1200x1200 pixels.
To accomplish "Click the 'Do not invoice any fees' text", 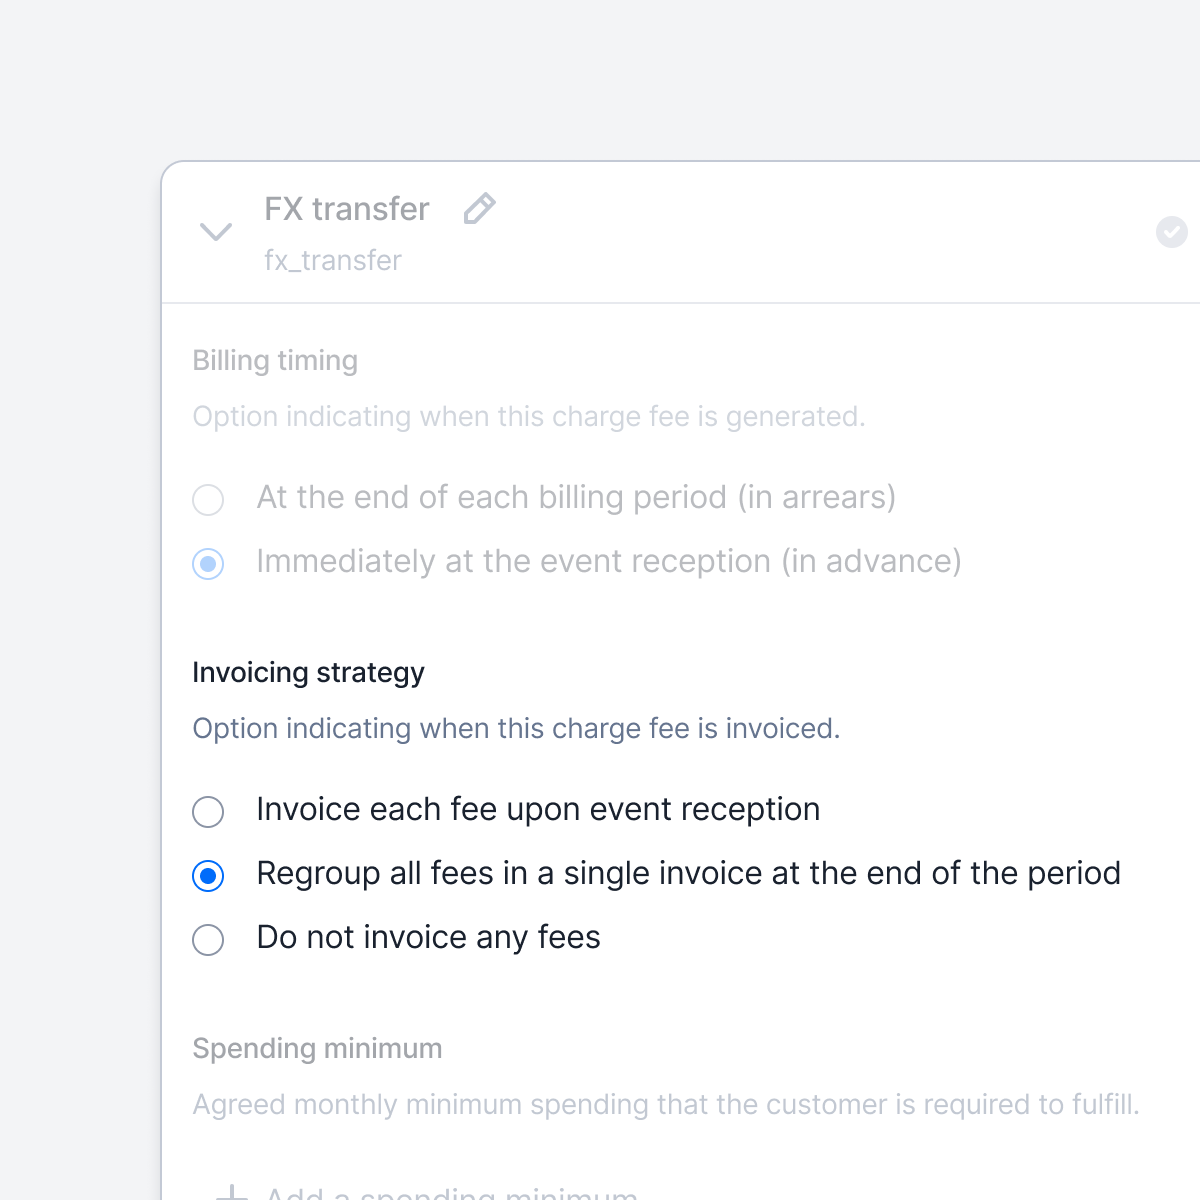I will coord(429,937).
